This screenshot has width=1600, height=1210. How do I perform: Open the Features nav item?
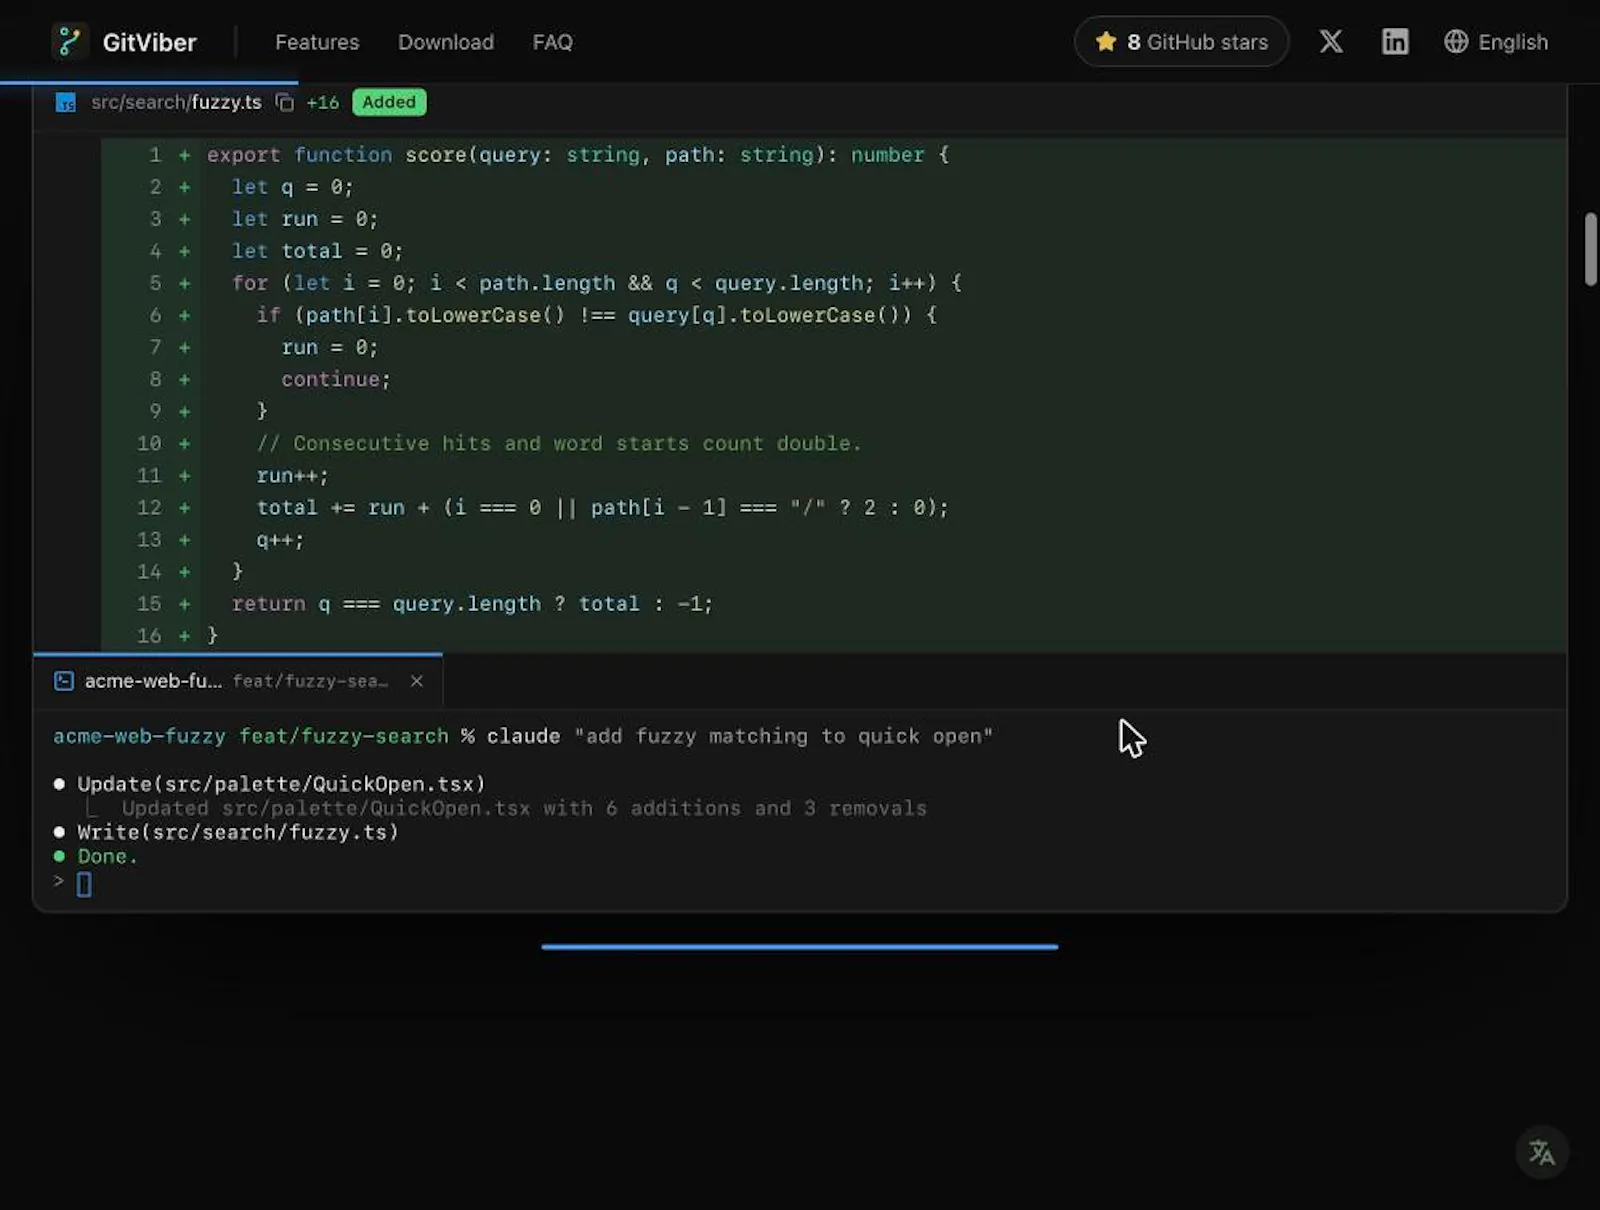(x=317, y=42)
